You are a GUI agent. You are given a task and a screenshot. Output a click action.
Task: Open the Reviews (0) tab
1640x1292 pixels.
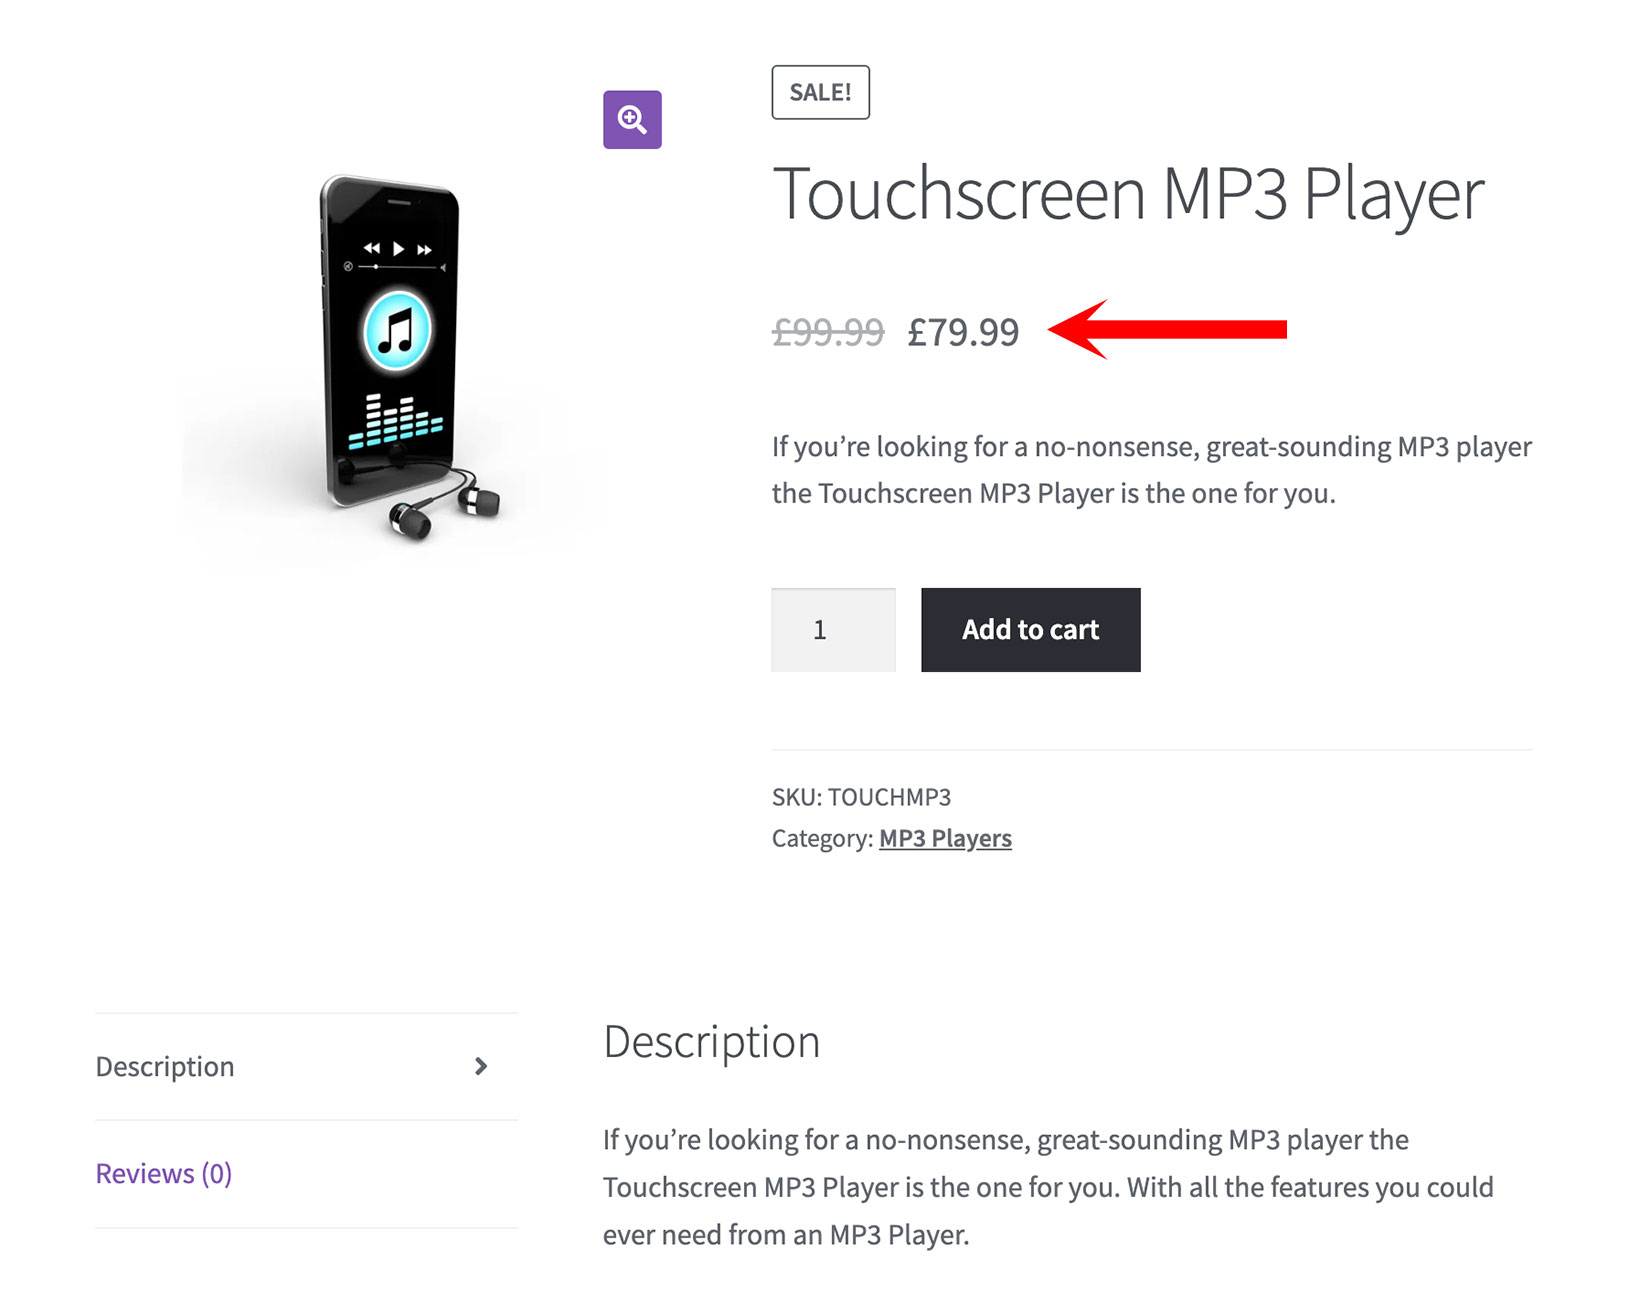pyautogui.click(x=163, y=1173)
